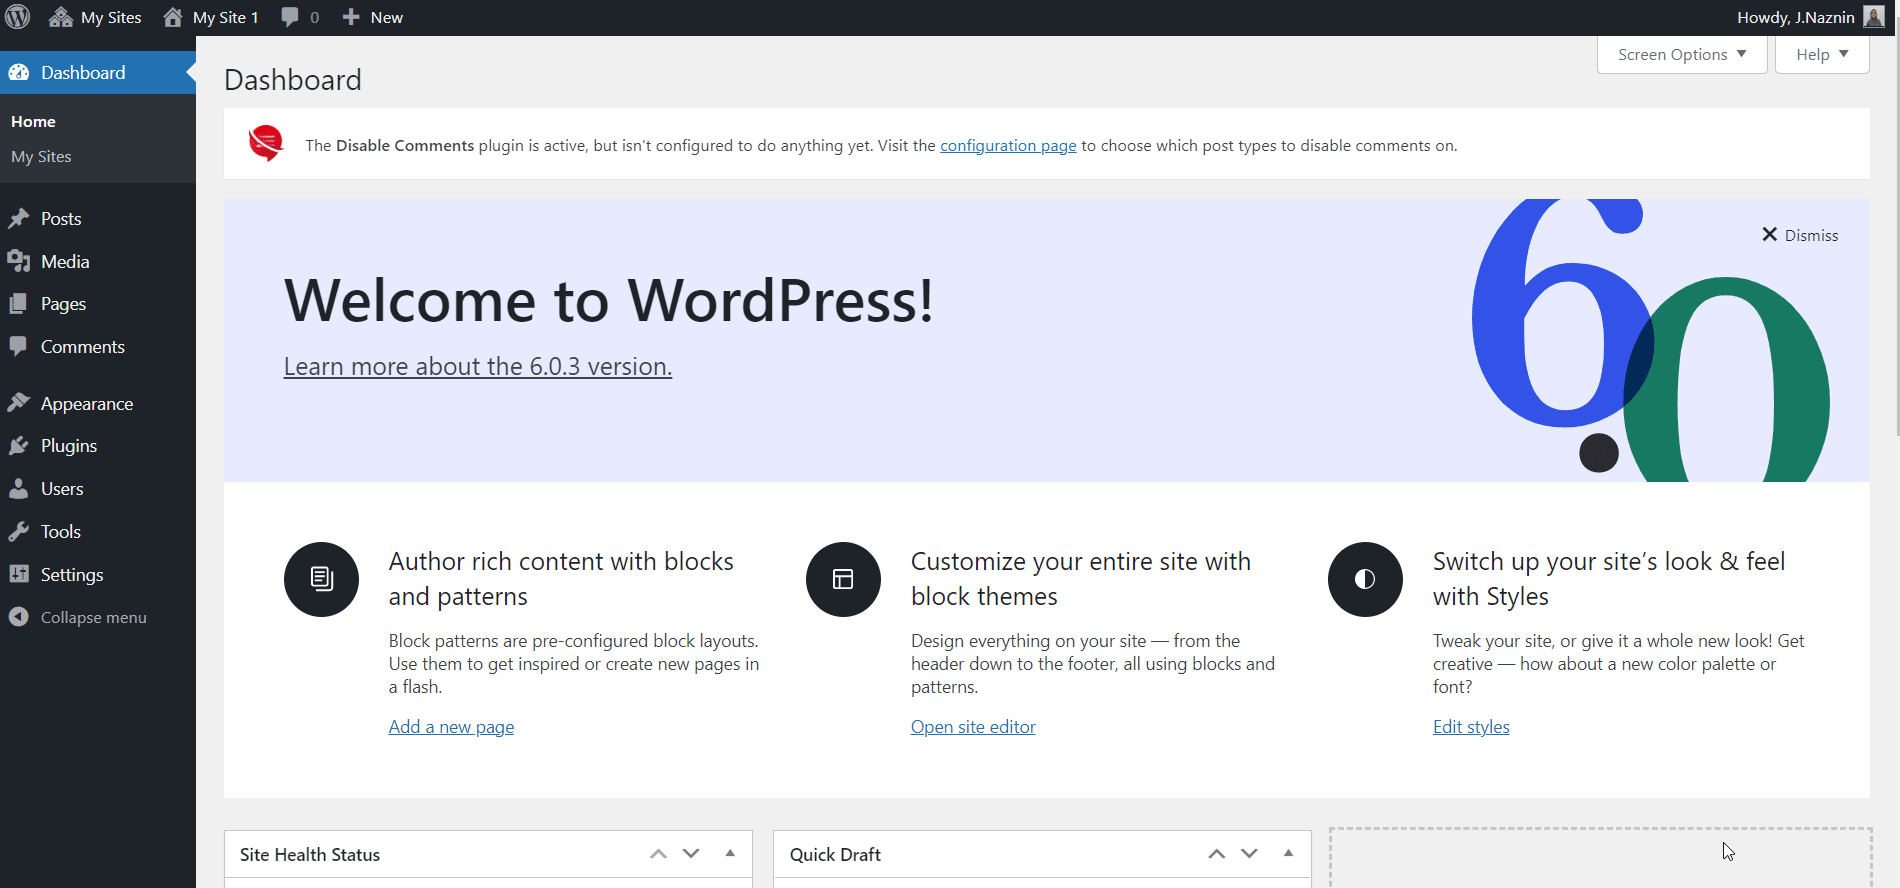Open the Pages menu
Viewport: 1900px width, 888px height.
pos(98,303)
